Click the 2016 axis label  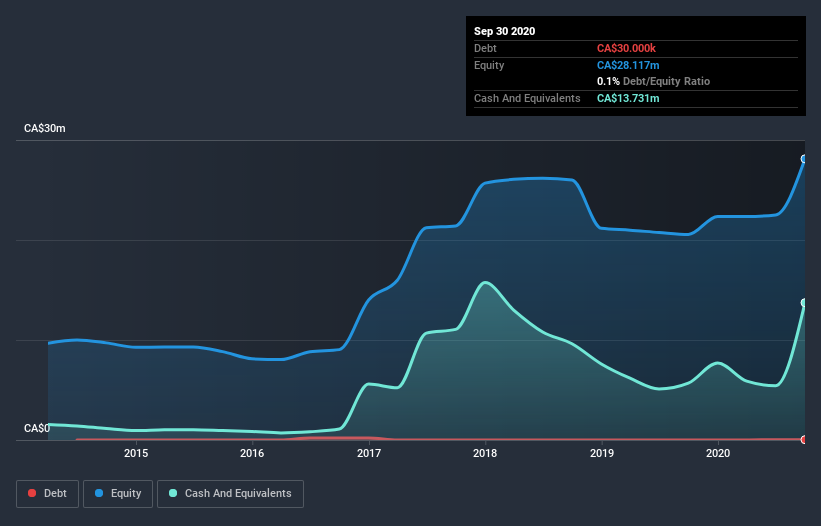tap(252, 453)
